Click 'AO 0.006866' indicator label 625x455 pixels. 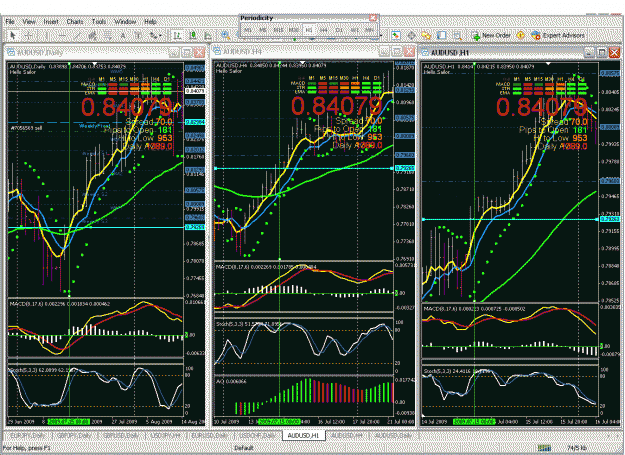click(231, 381)
